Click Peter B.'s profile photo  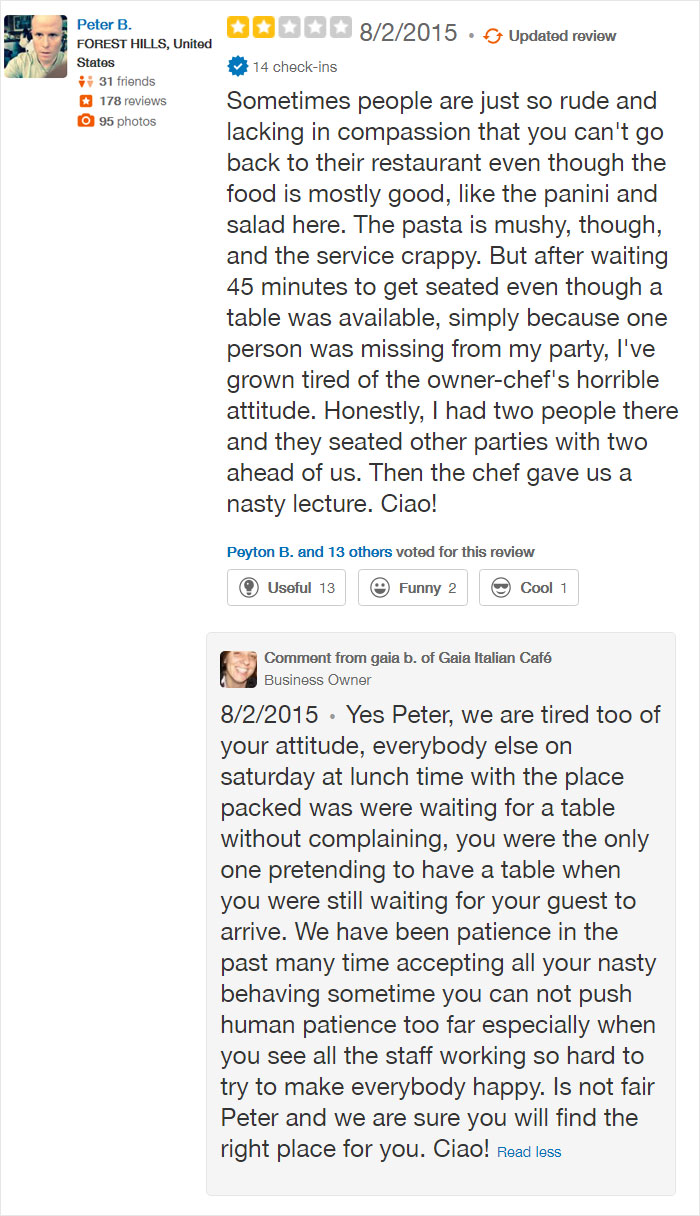coord(36,45)
